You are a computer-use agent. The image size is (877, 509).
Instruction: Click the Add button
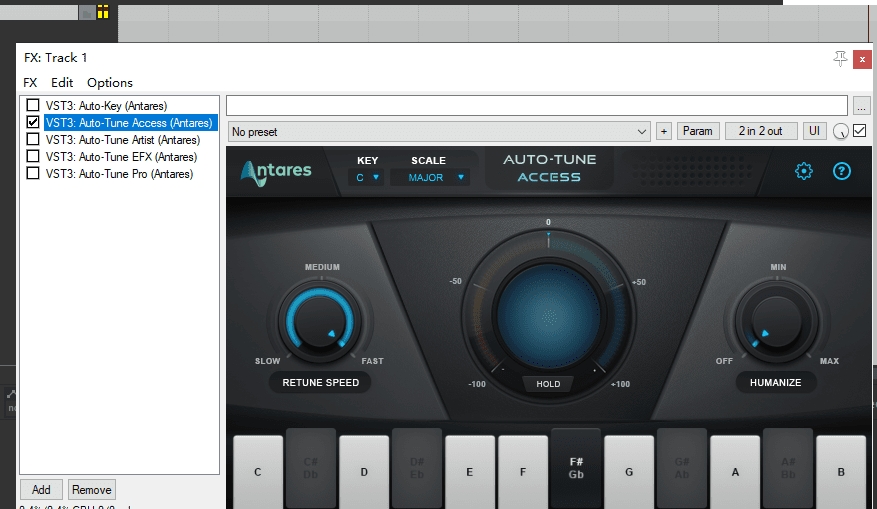(x=41, y=489)
